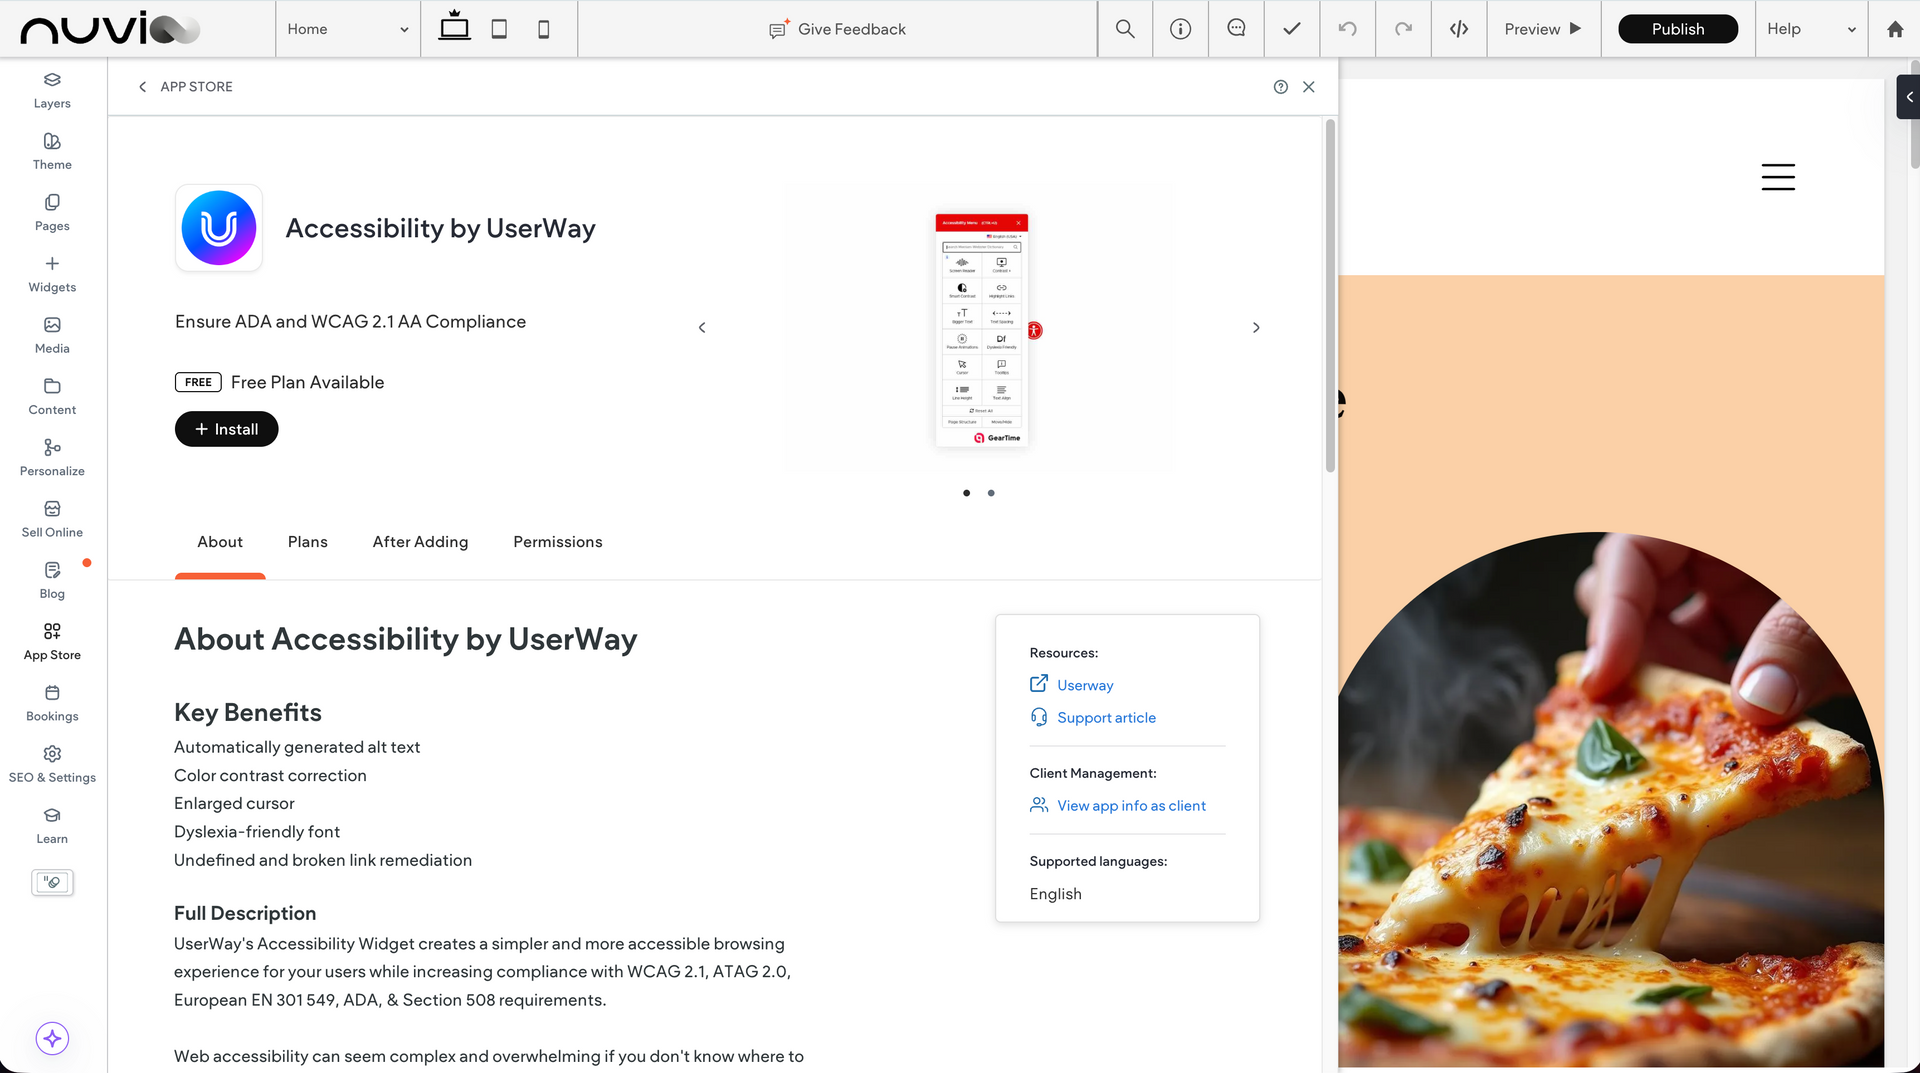Image resolution: width=1920 pixels, height=1073 pixels.
Task: Open search in the top toolbar
Action: [1124, 29]
